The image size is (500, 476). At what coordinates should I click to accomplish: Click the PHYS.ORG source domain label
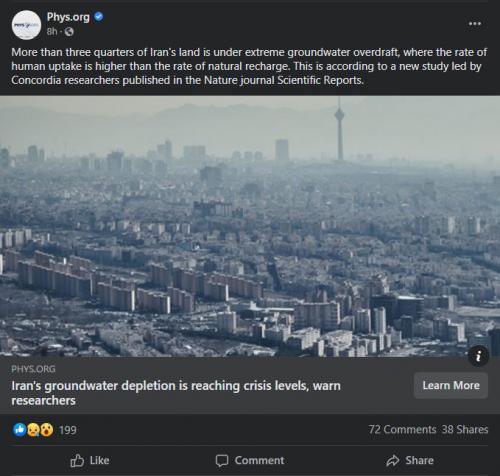tap(33, 369)
